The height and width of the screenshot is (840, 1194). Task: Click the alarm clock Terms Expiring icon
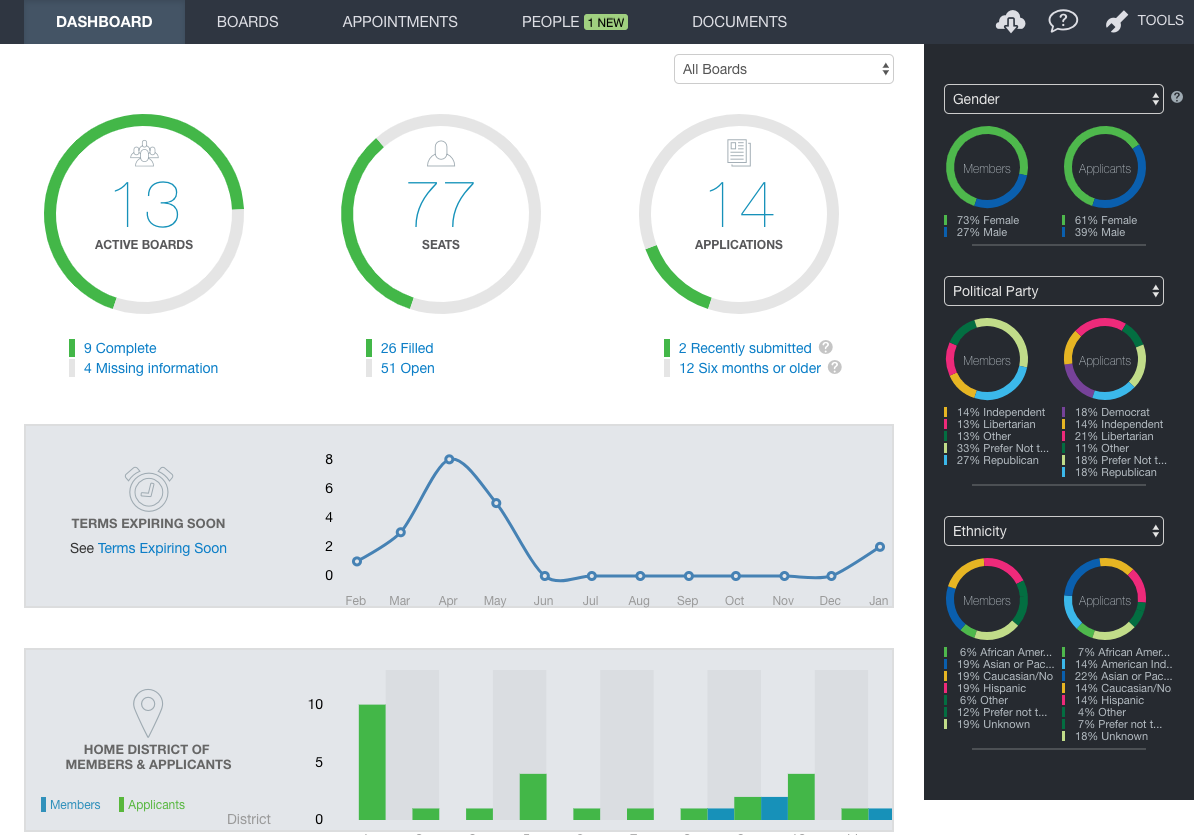148,488
